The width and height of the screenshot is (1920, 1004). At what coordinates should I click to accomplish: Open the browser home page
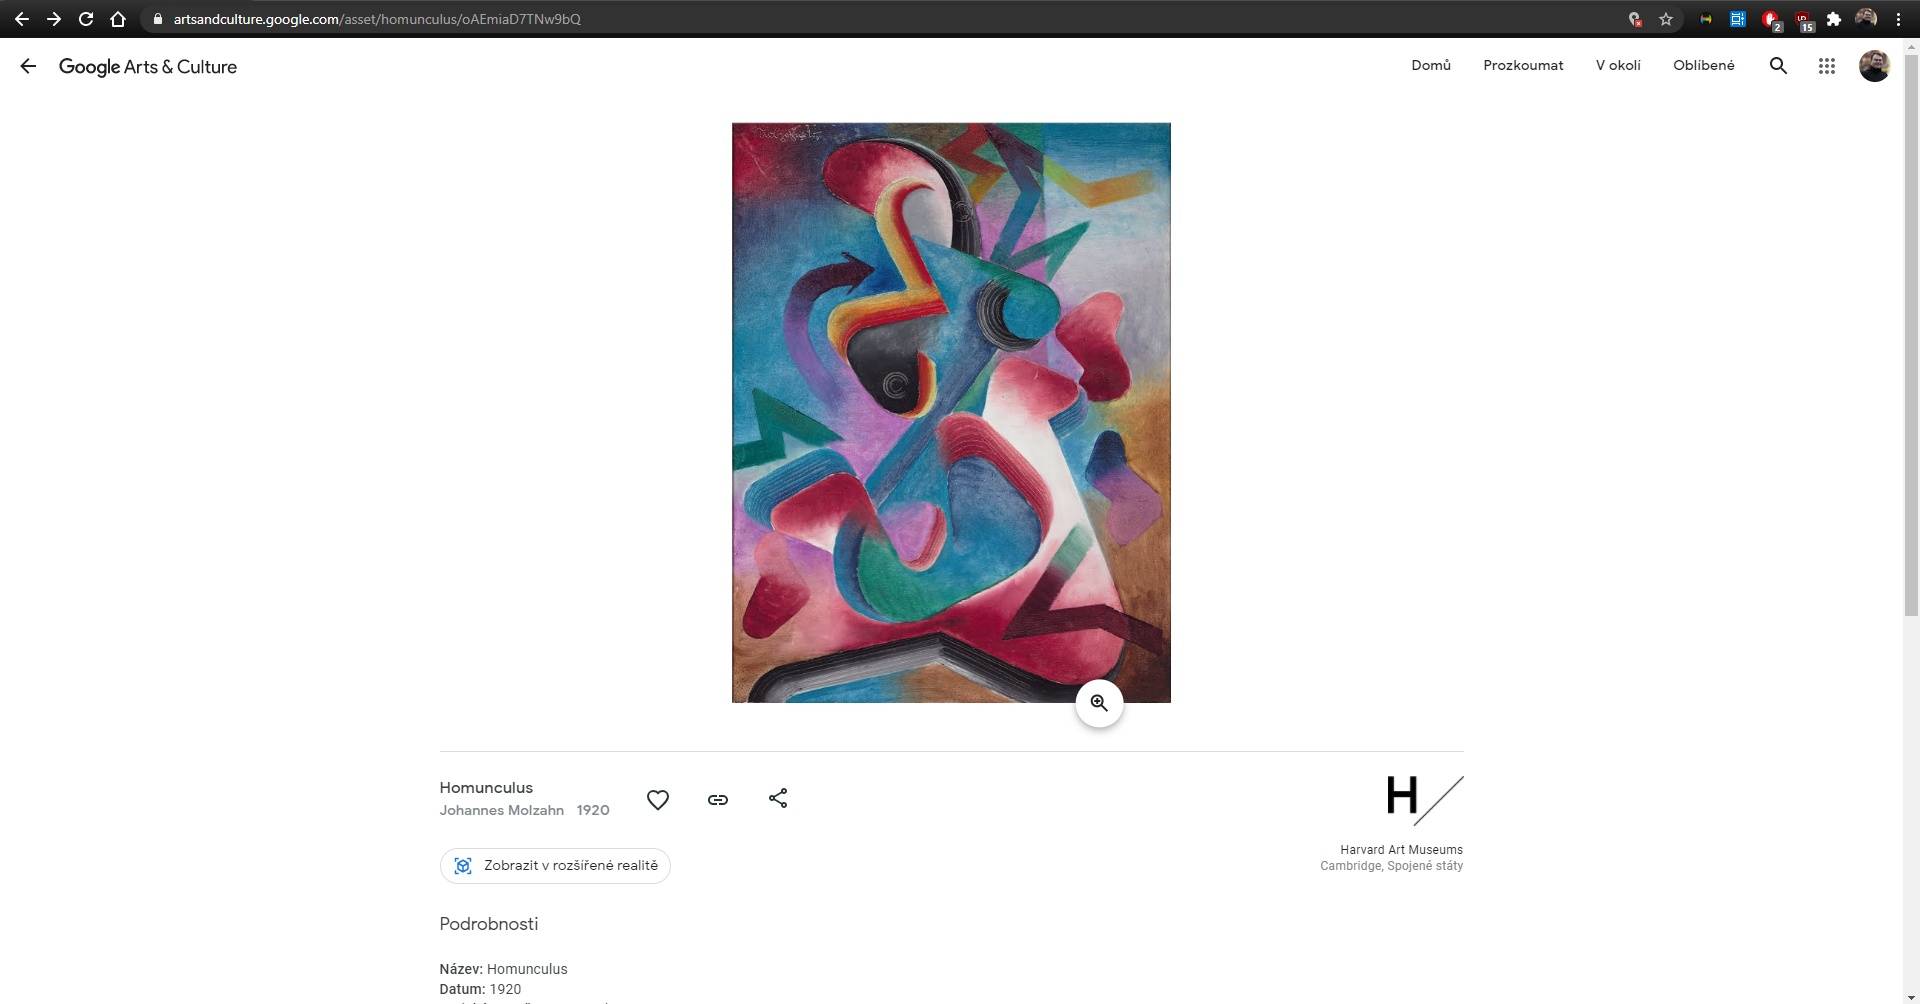point(118,19)
